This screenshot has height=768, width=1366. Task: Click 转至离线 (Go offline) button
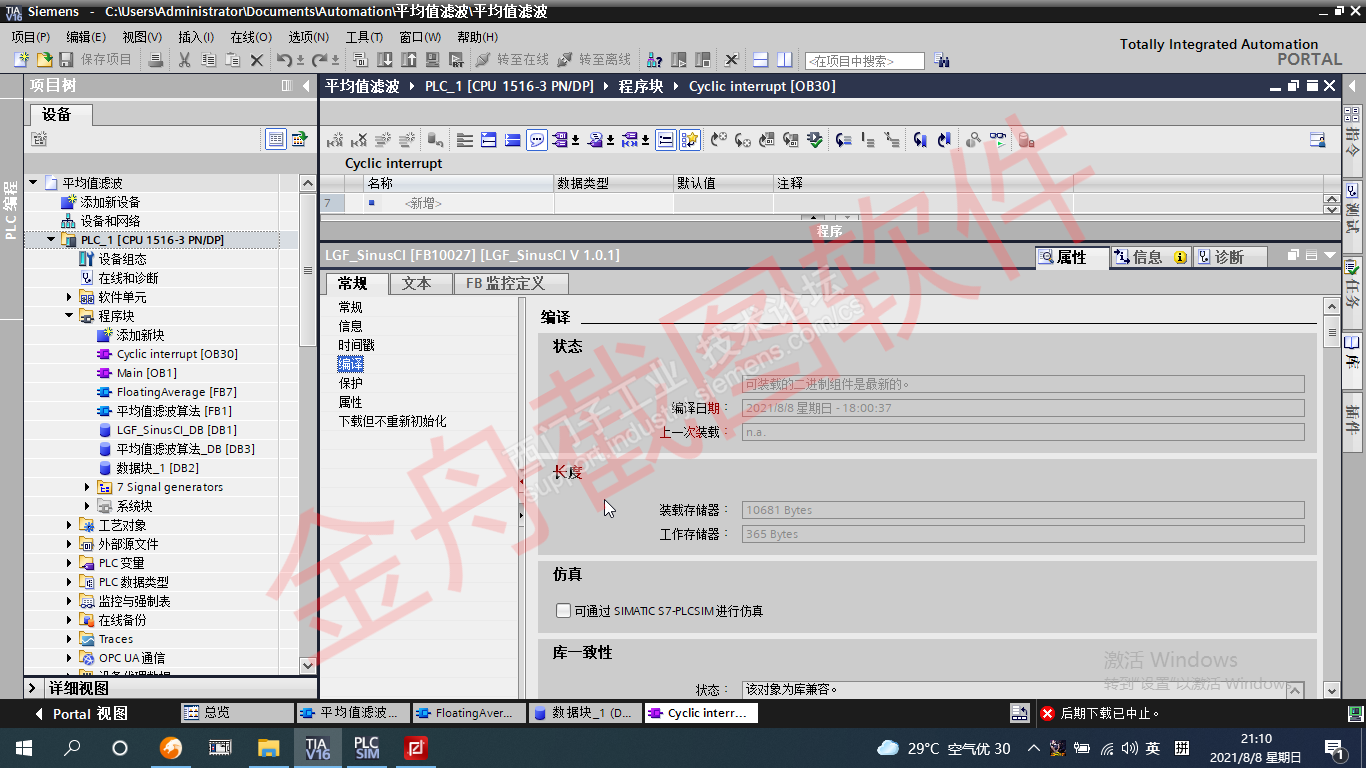(x=595, y=60)
